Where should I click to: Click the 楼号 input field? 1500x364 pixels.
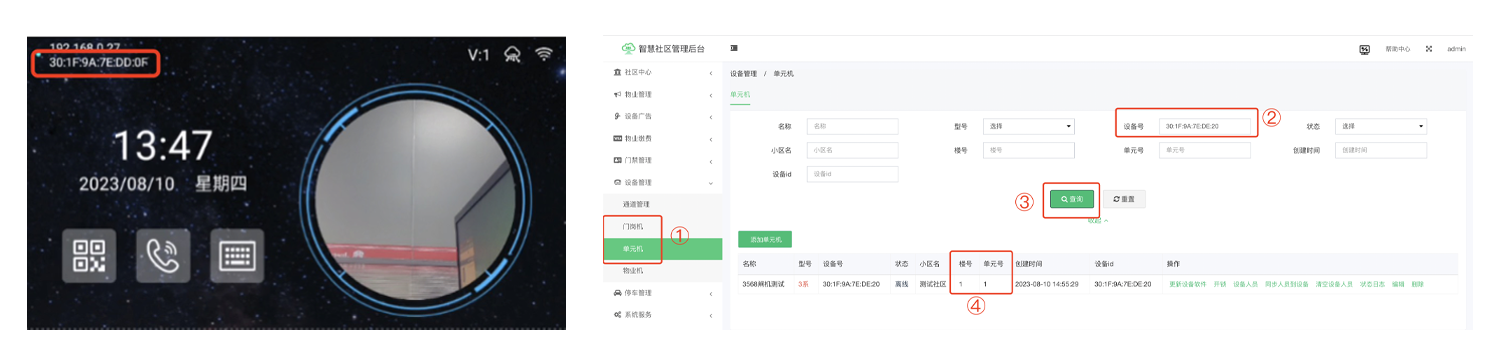1029,150
